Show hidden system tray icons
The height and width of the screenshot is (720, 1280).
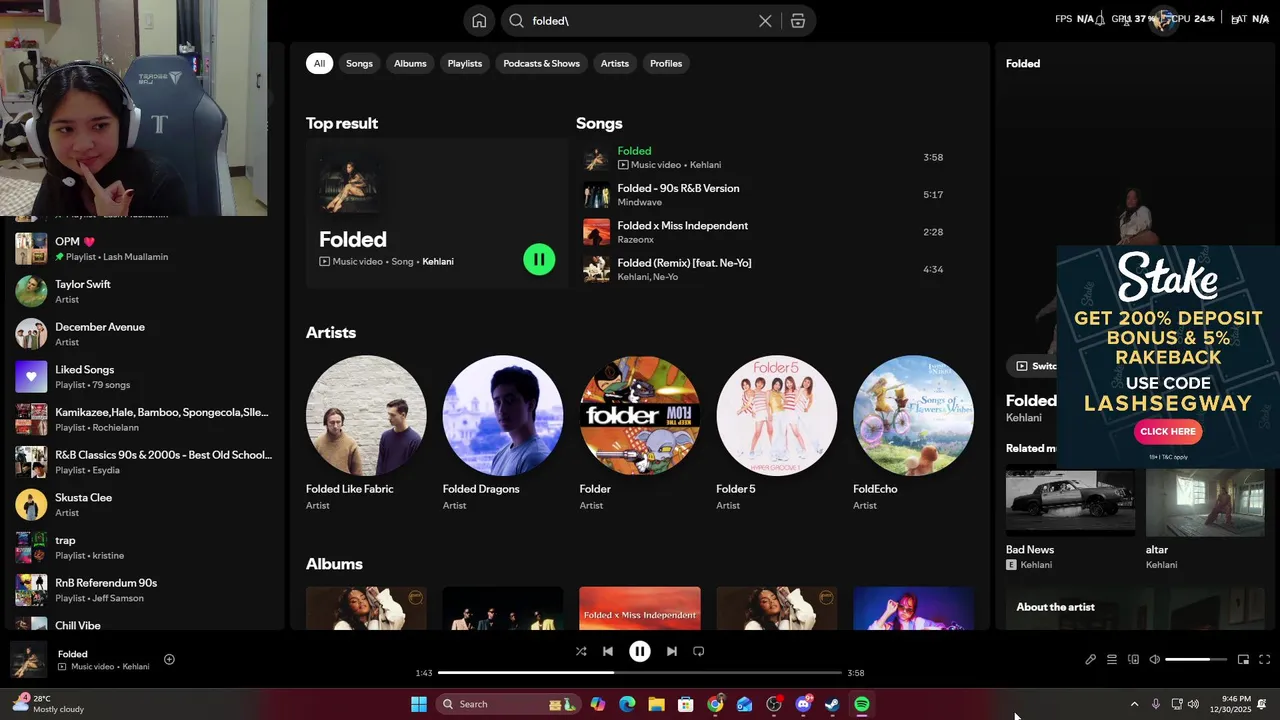(1134, 704)
